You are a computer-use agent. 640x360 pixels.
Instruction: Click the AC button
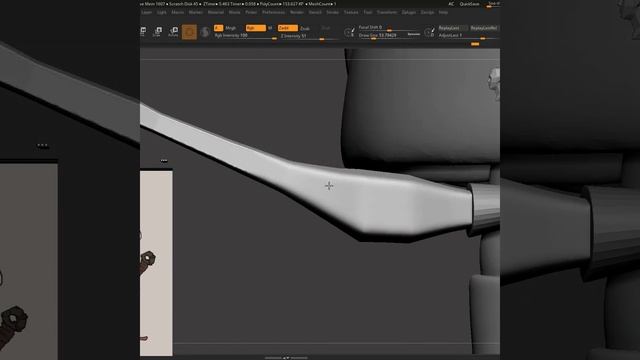click(451, 4)
